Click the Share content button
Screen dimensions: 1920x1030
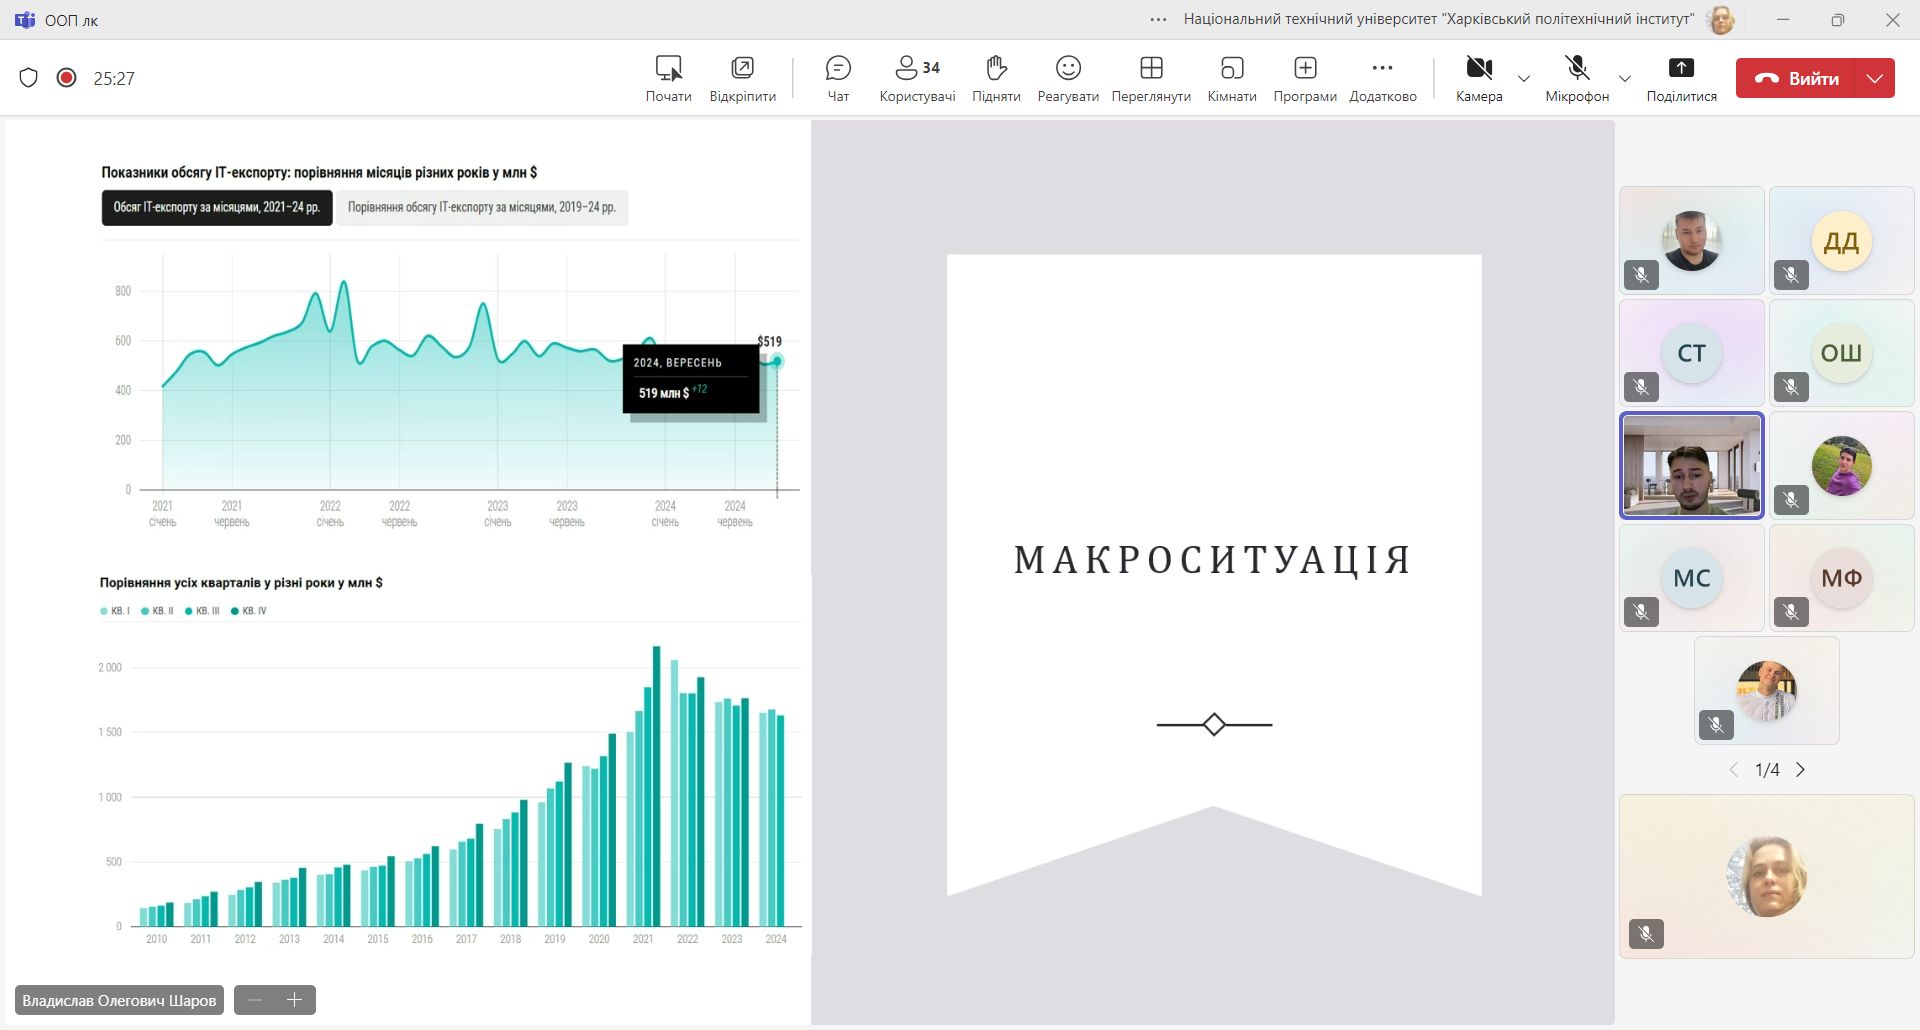tap(1681, 78)
